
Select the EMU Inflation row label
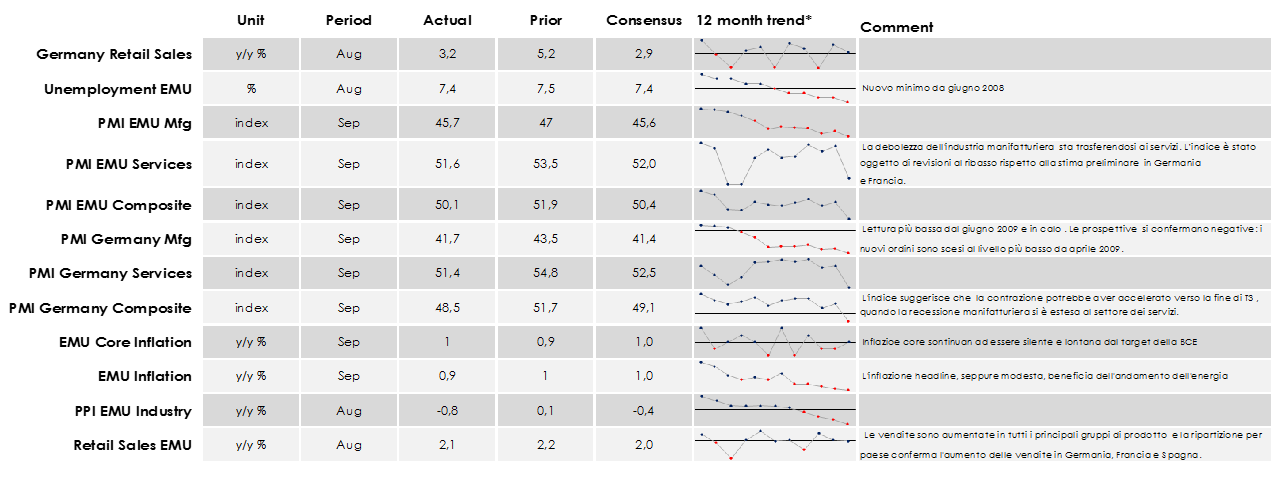click(144, 376)
